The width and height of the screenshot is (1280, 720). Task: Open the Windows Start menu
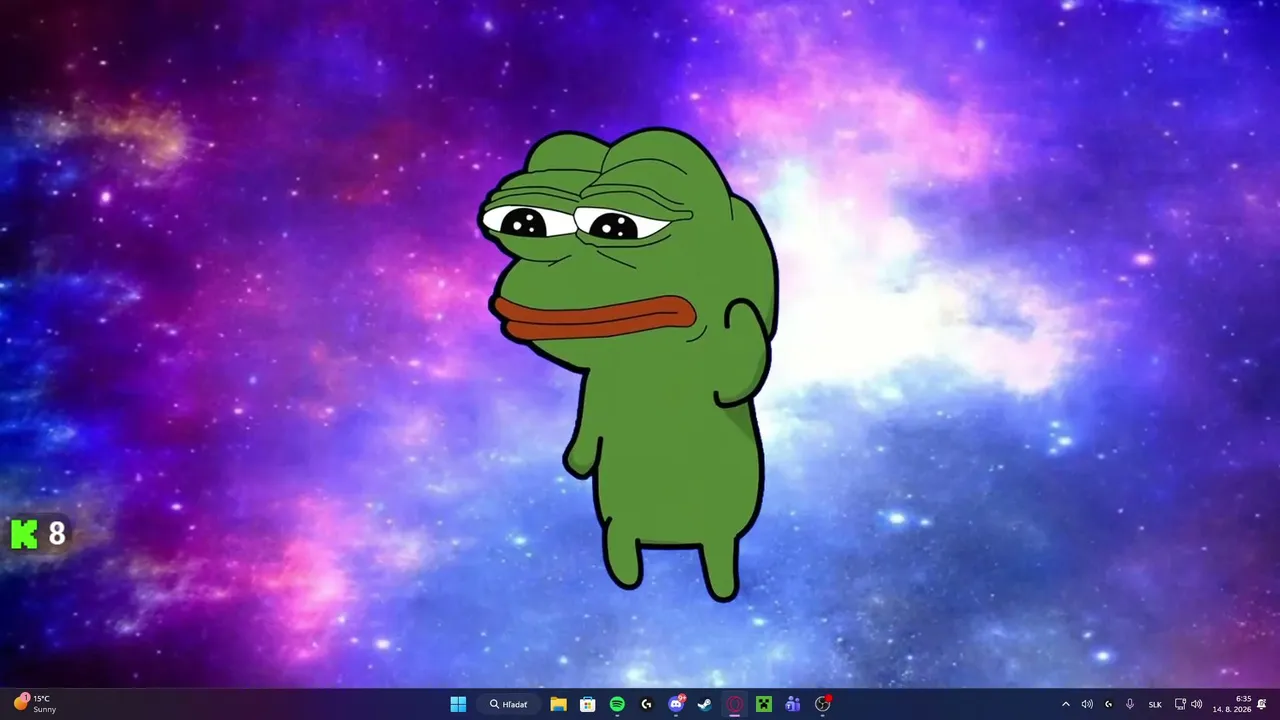click(458, 704)
